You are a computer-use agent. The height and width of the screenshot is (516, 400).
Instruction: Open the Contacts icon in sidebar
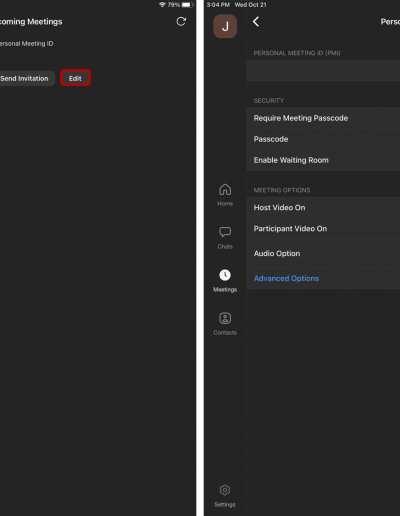click(225, 318)
